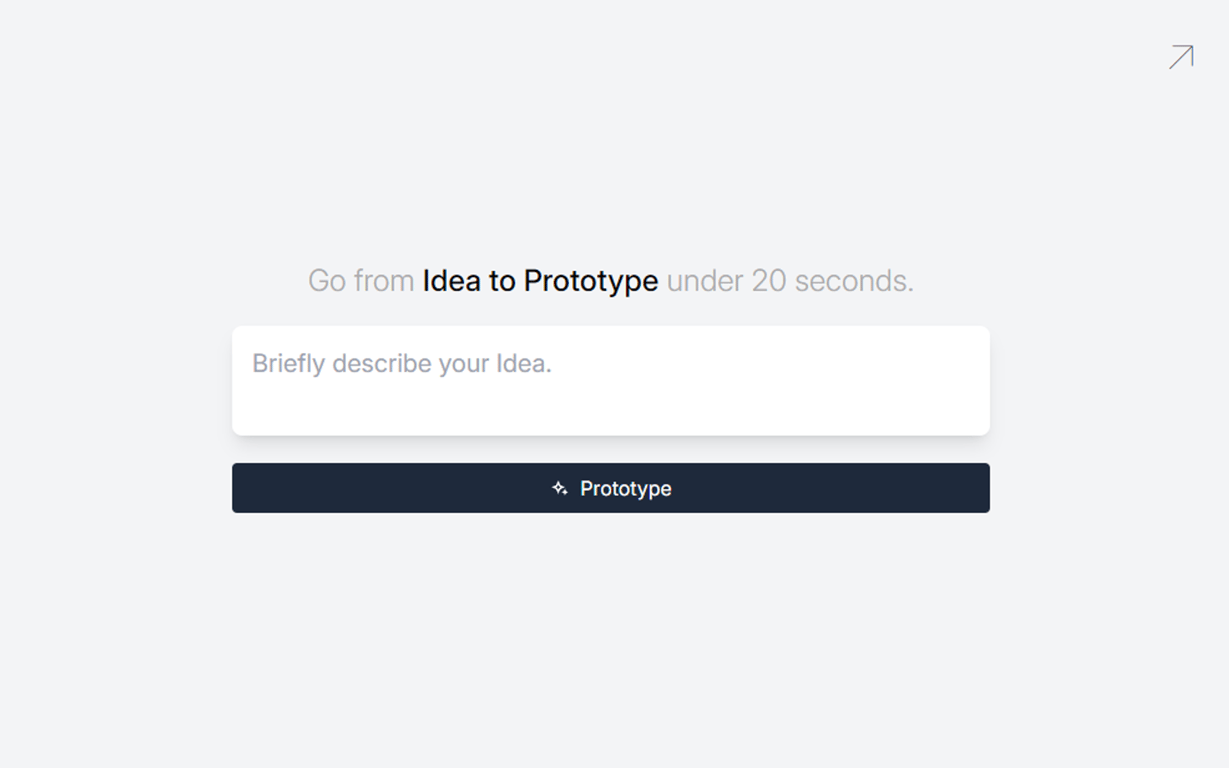The height and width of the screenshot is (768, 1229).
Task: Focus the 'Briefly describe your Idea' text box
Action: click(x=611, y=380)
